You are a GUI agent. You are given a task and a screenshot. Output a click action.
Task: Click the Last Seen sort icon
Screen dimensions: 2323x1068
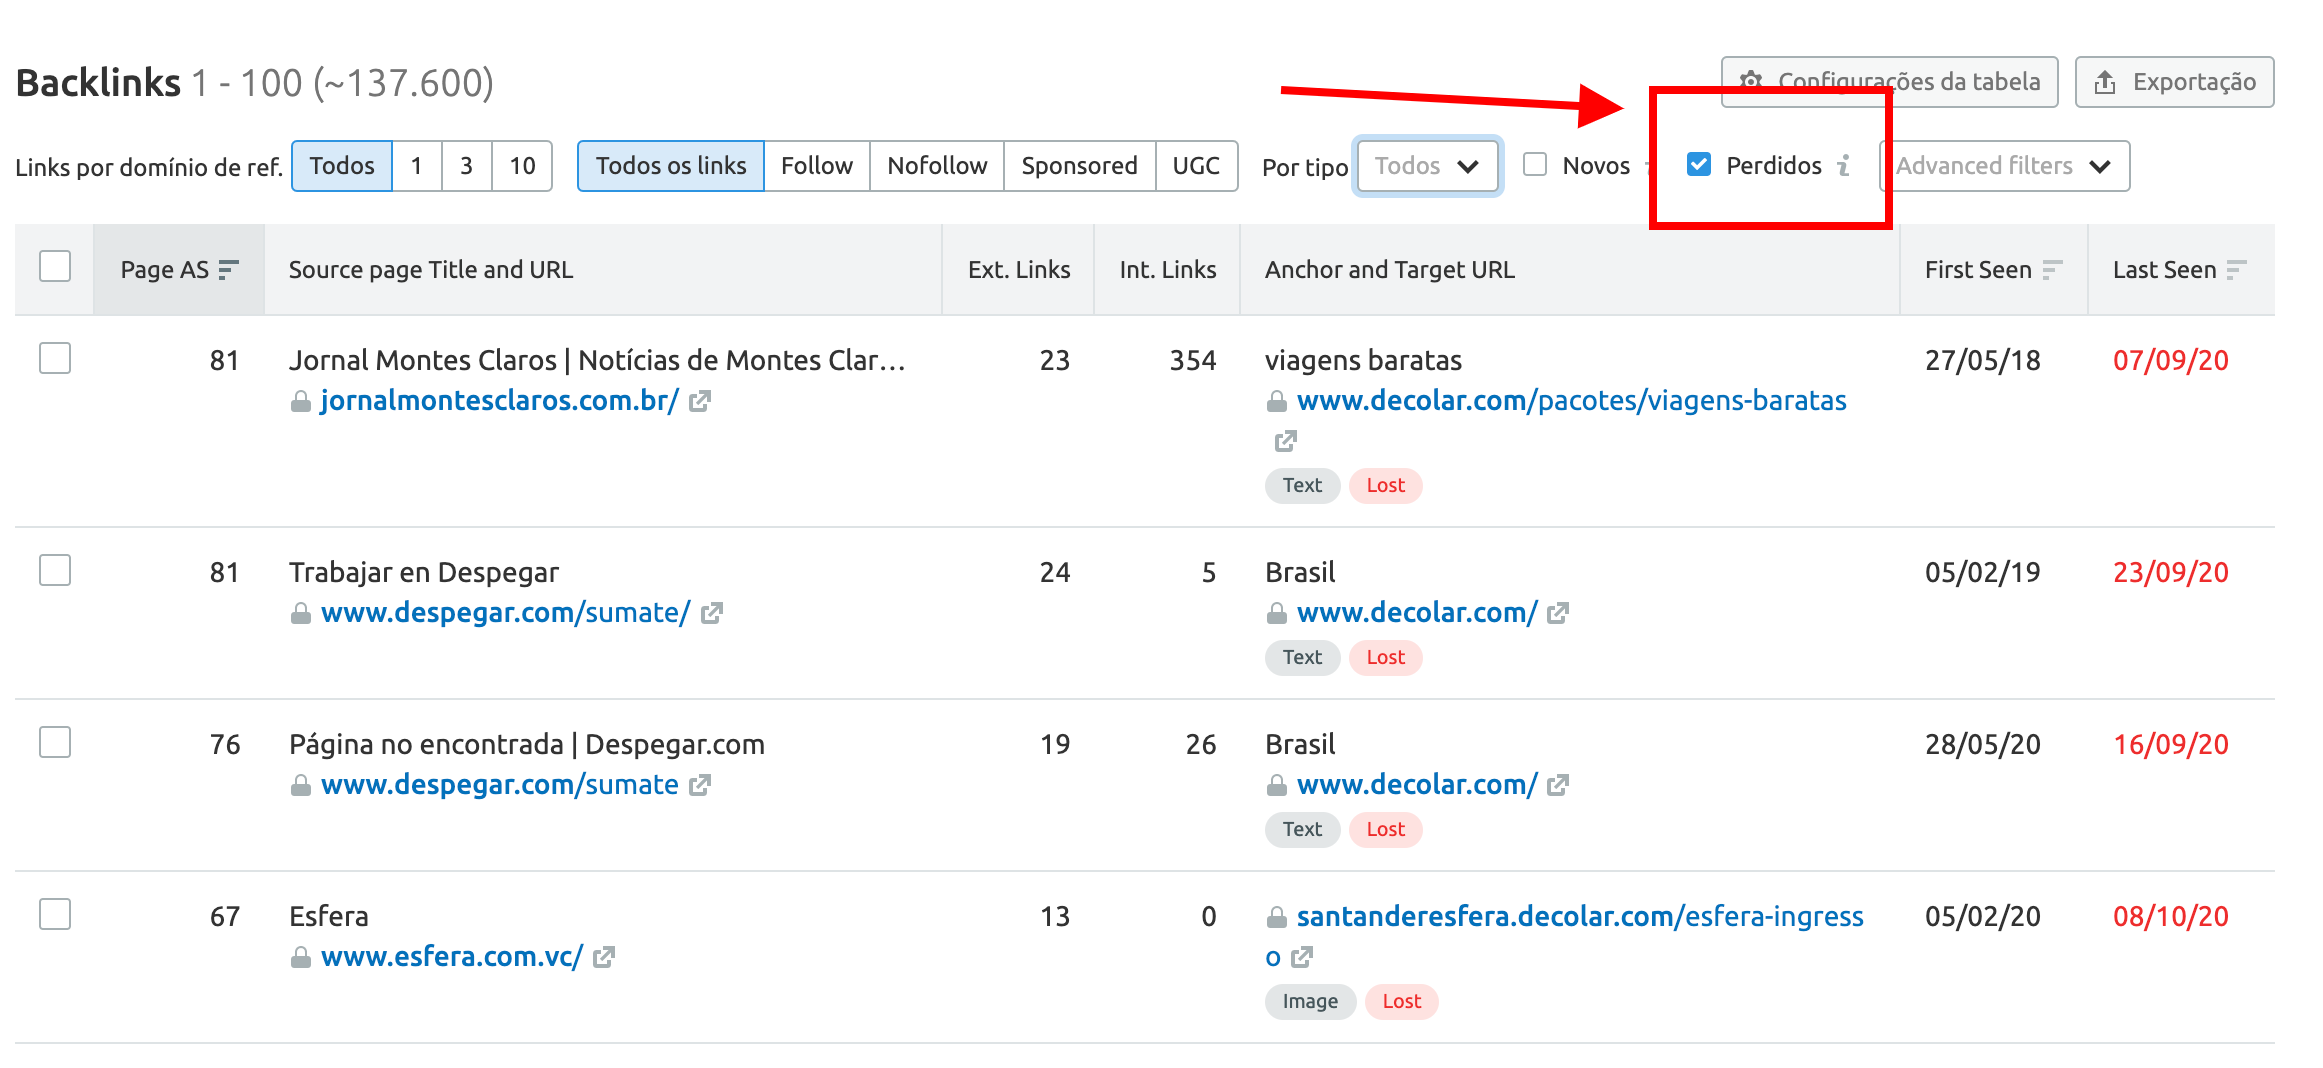(2237, 270)
